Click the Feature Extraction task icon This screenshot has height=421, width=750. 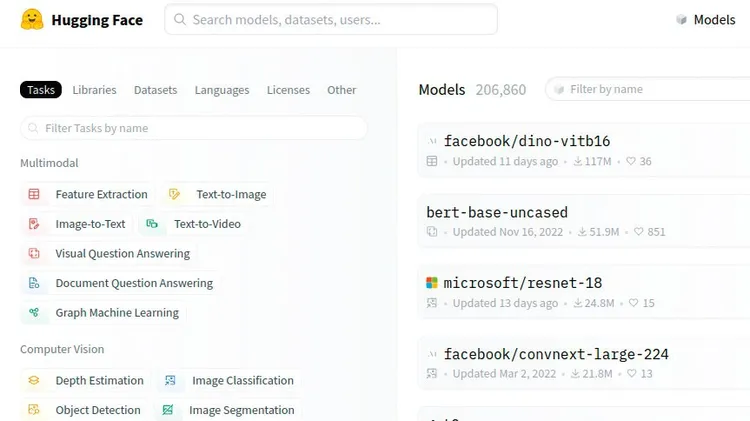click(34, 194)
